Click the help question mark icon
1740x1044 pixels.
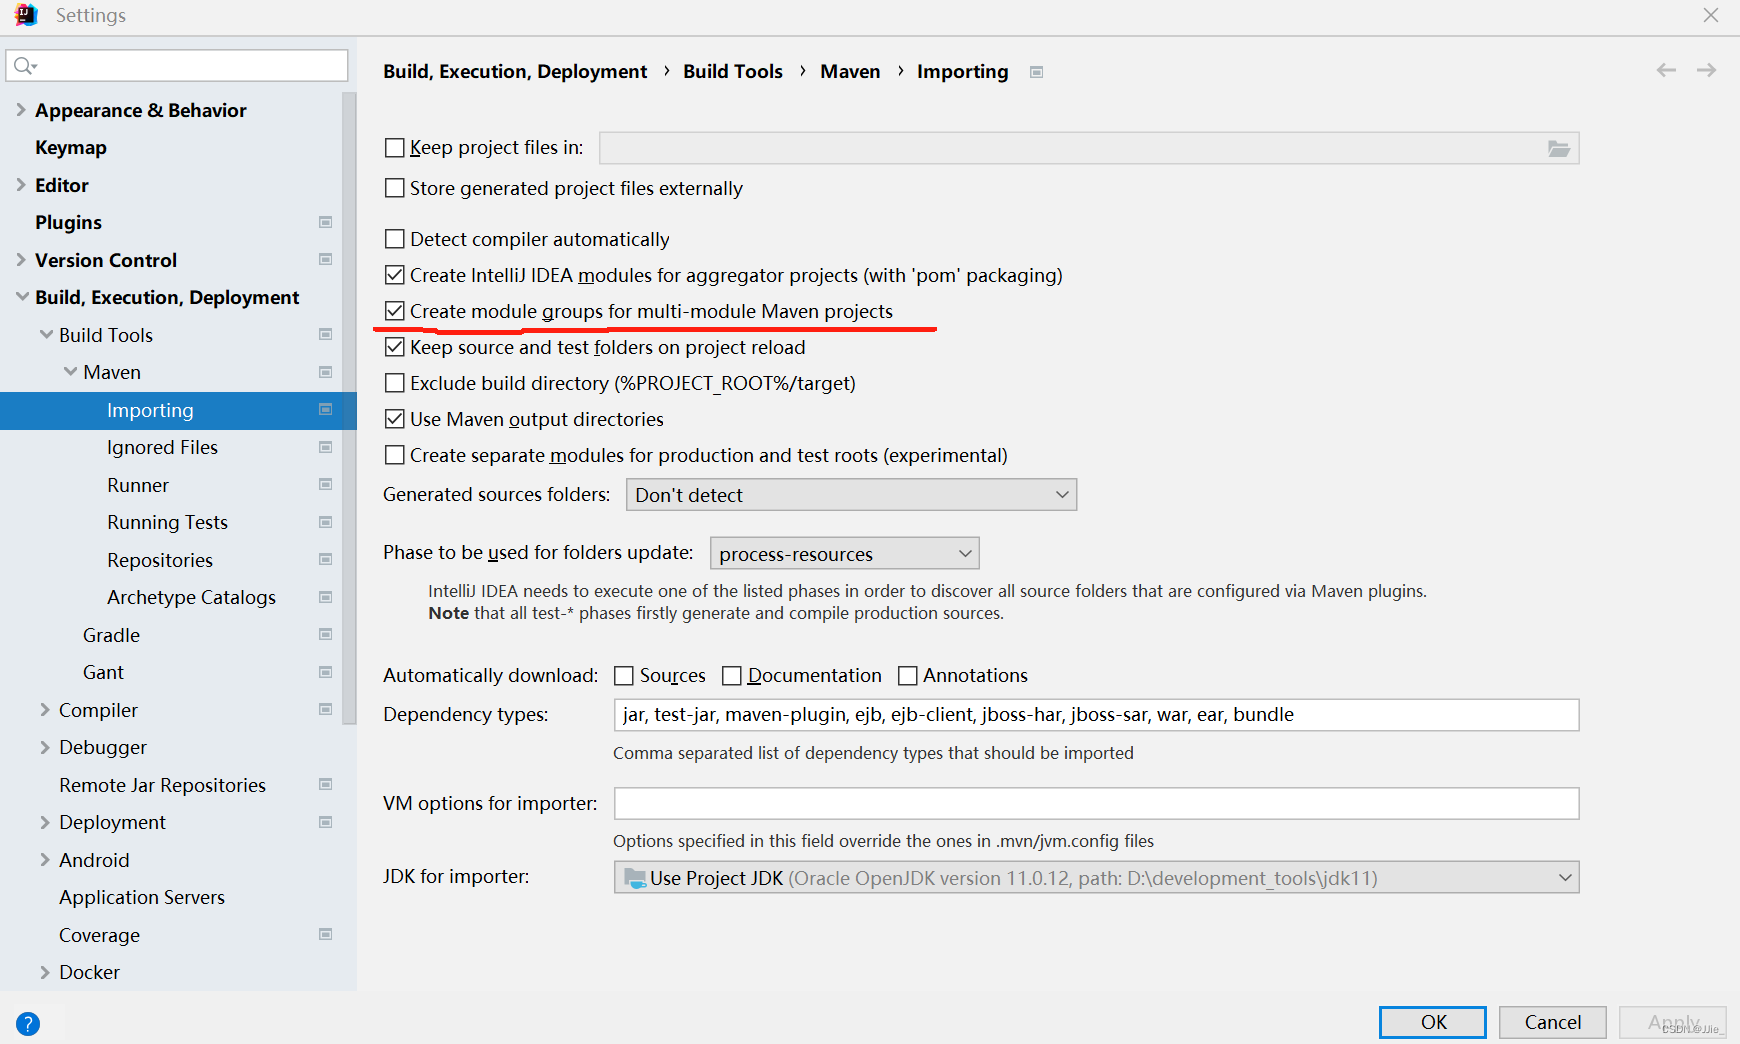point(28,1023)
